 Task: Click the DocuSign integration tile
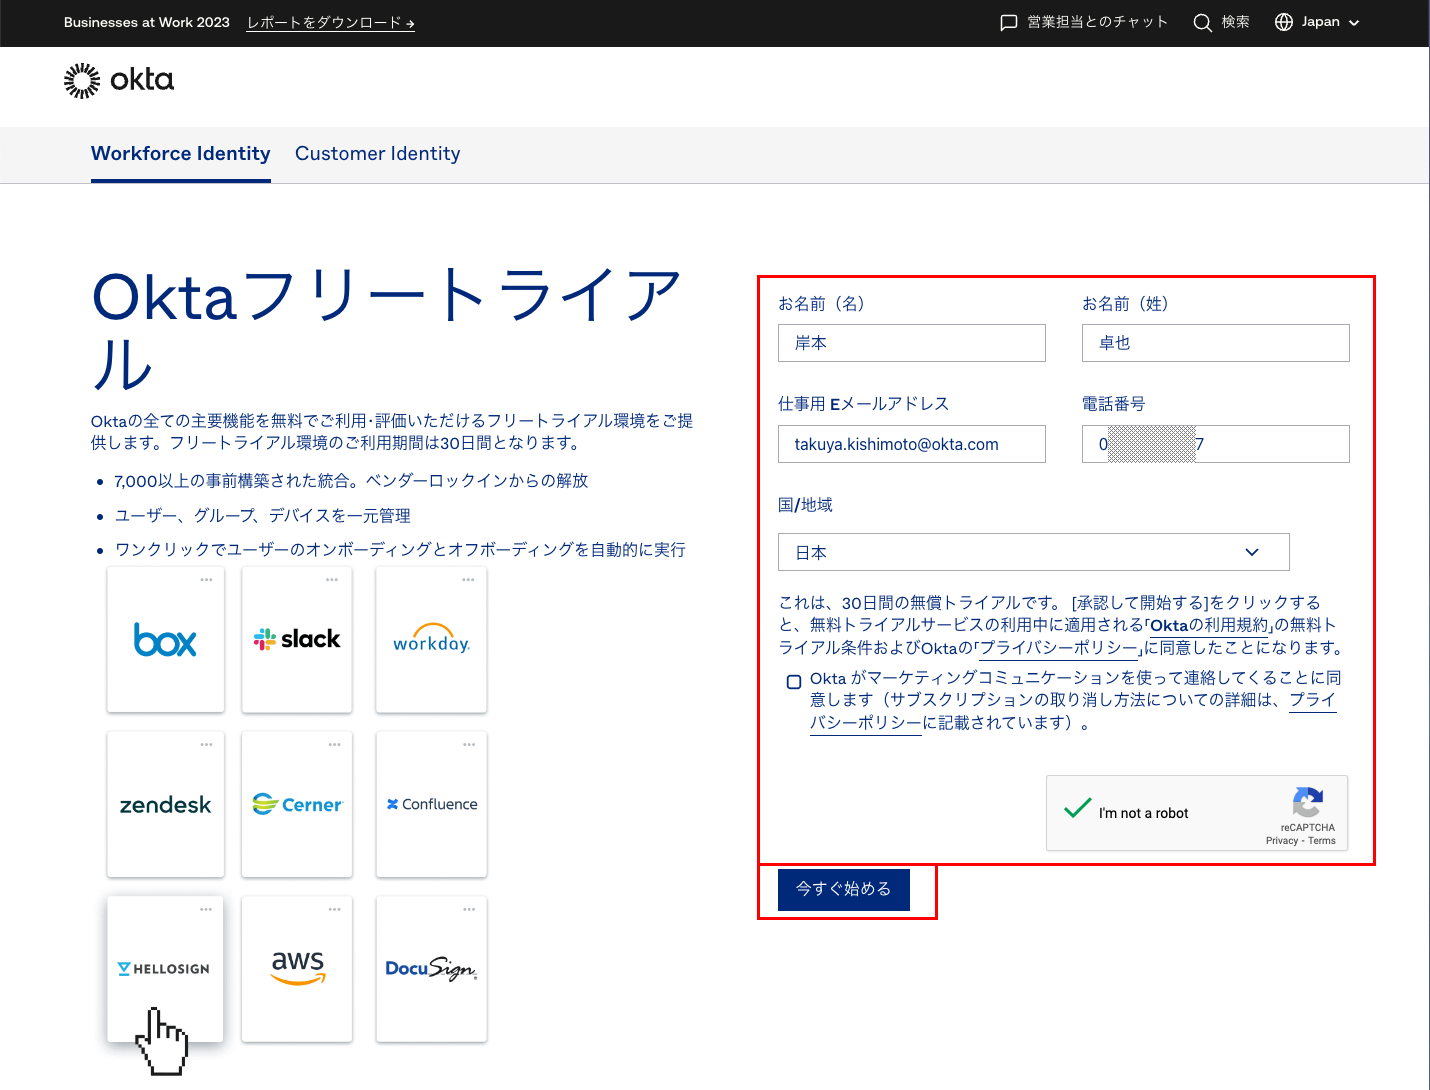(431, 969)
